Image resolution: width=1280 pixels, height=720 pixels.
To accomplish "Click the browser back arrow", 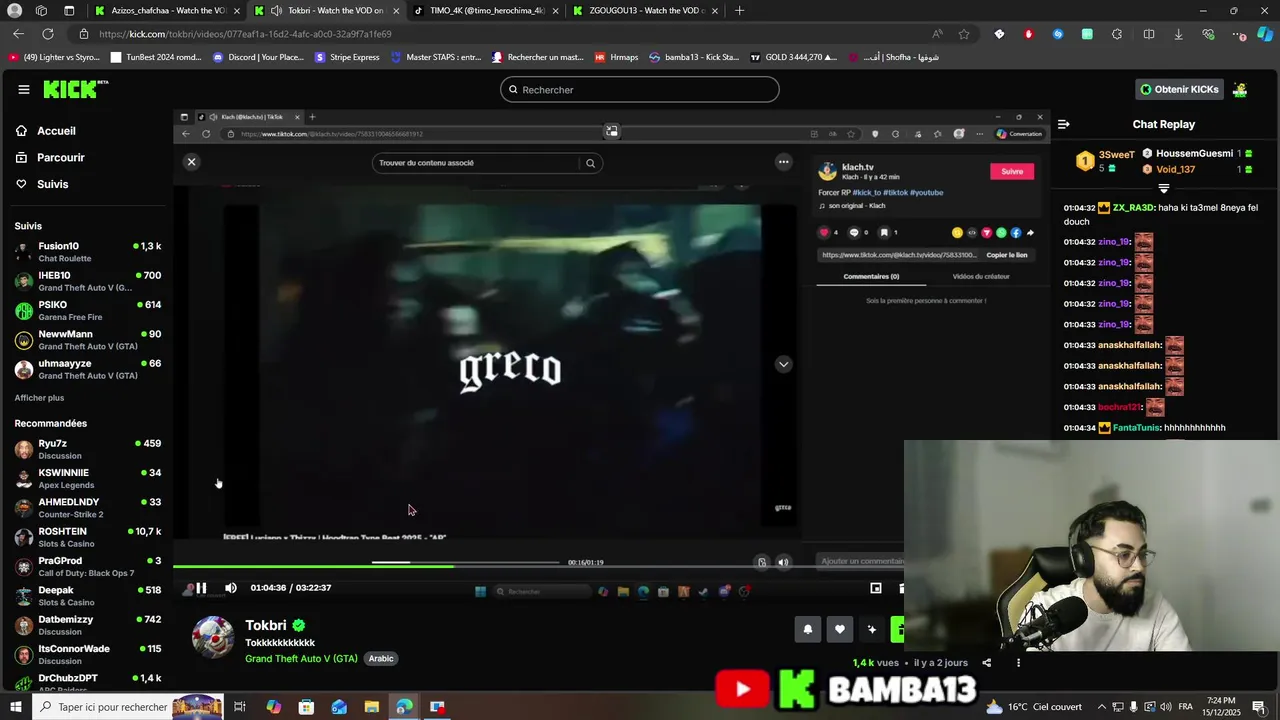I will point(18,34).
